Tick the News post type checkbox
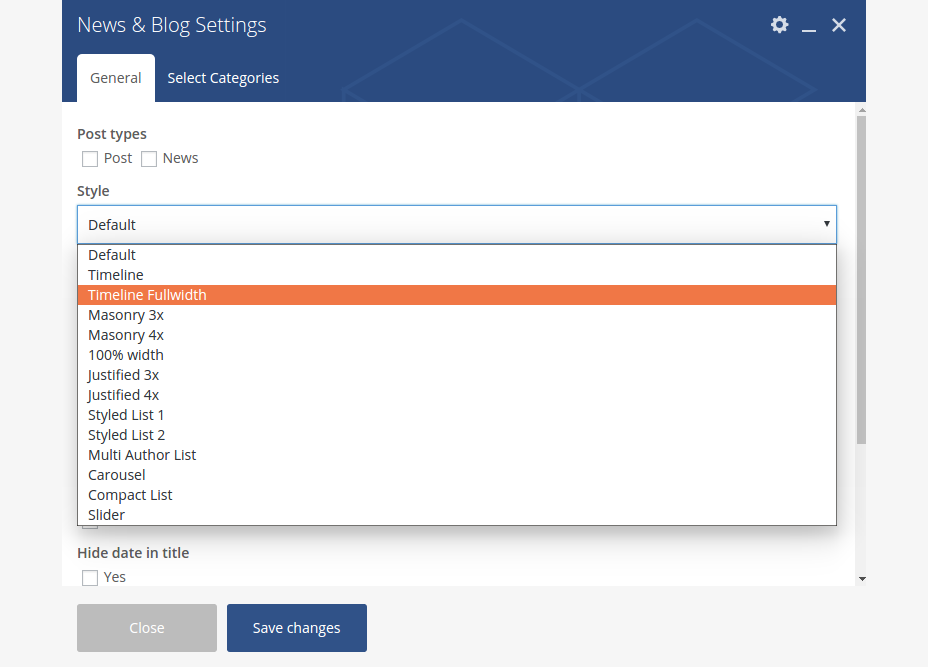The height and width of the screenshot is (667, 928). coord(149,159)
